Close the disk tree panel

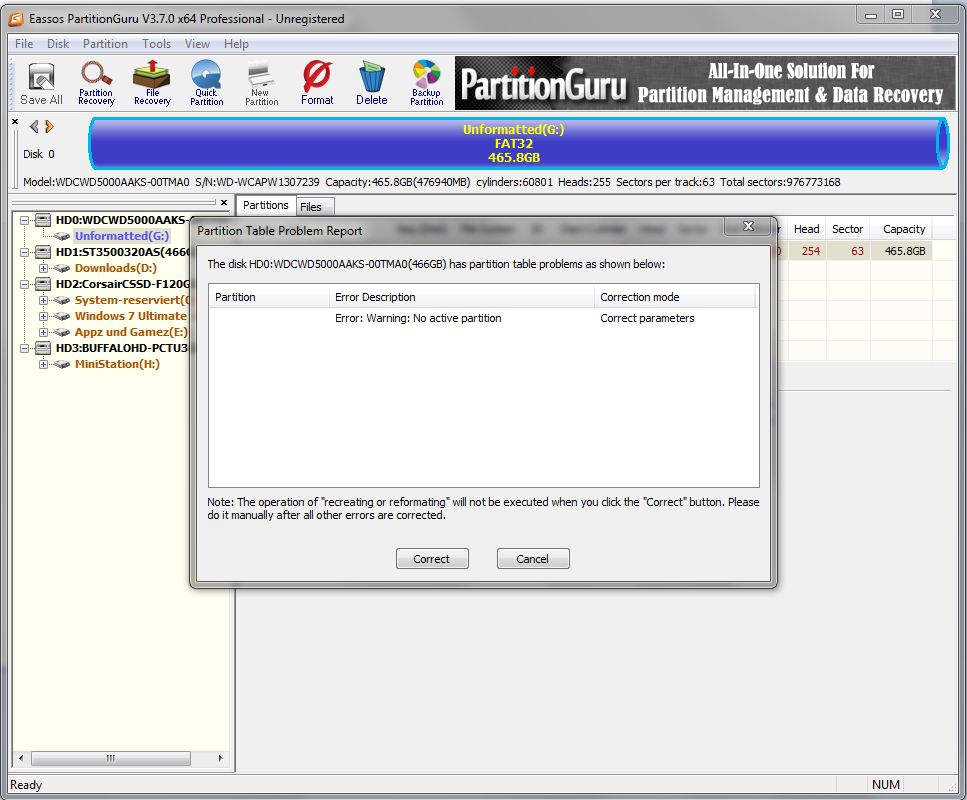click(224, 202)
